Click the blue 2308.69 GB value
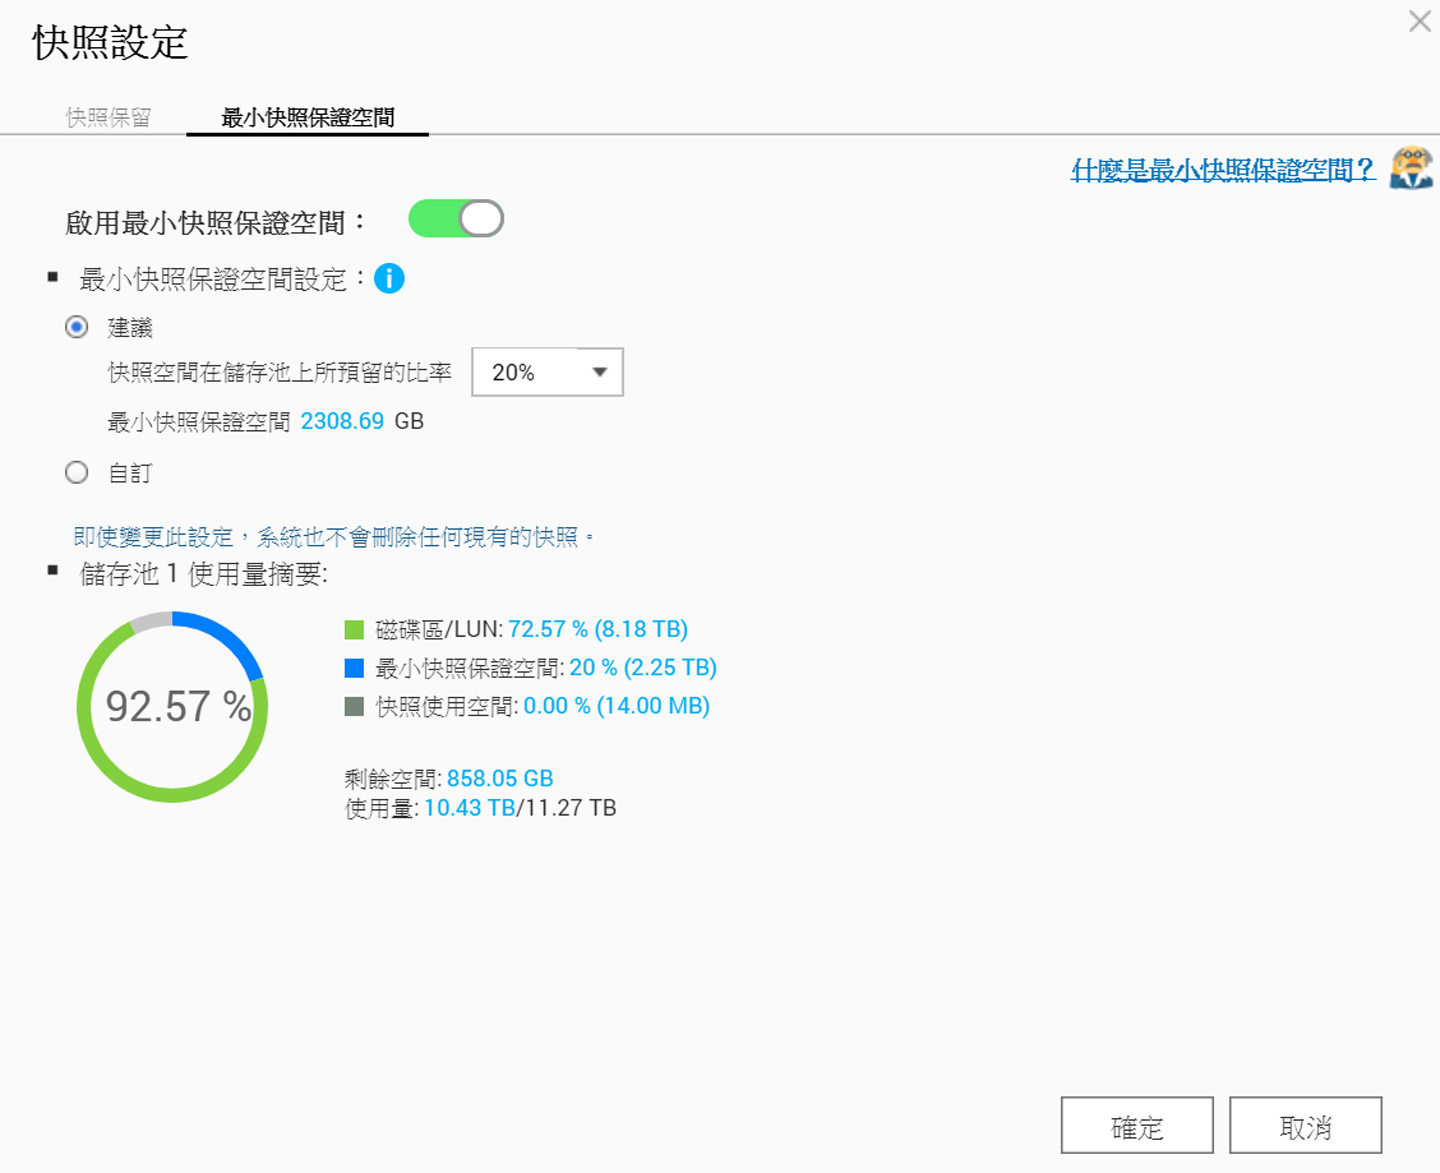 [x=342, y=421]
